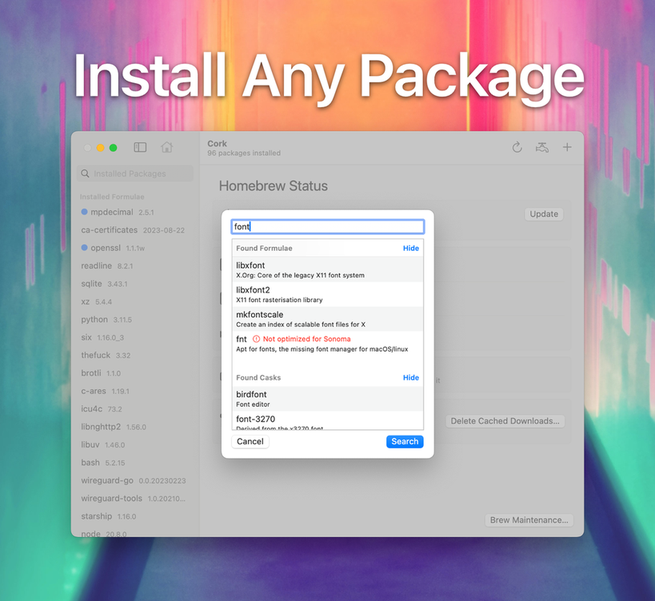
Task: Select birdfont cask result
Action: point(328,399)
